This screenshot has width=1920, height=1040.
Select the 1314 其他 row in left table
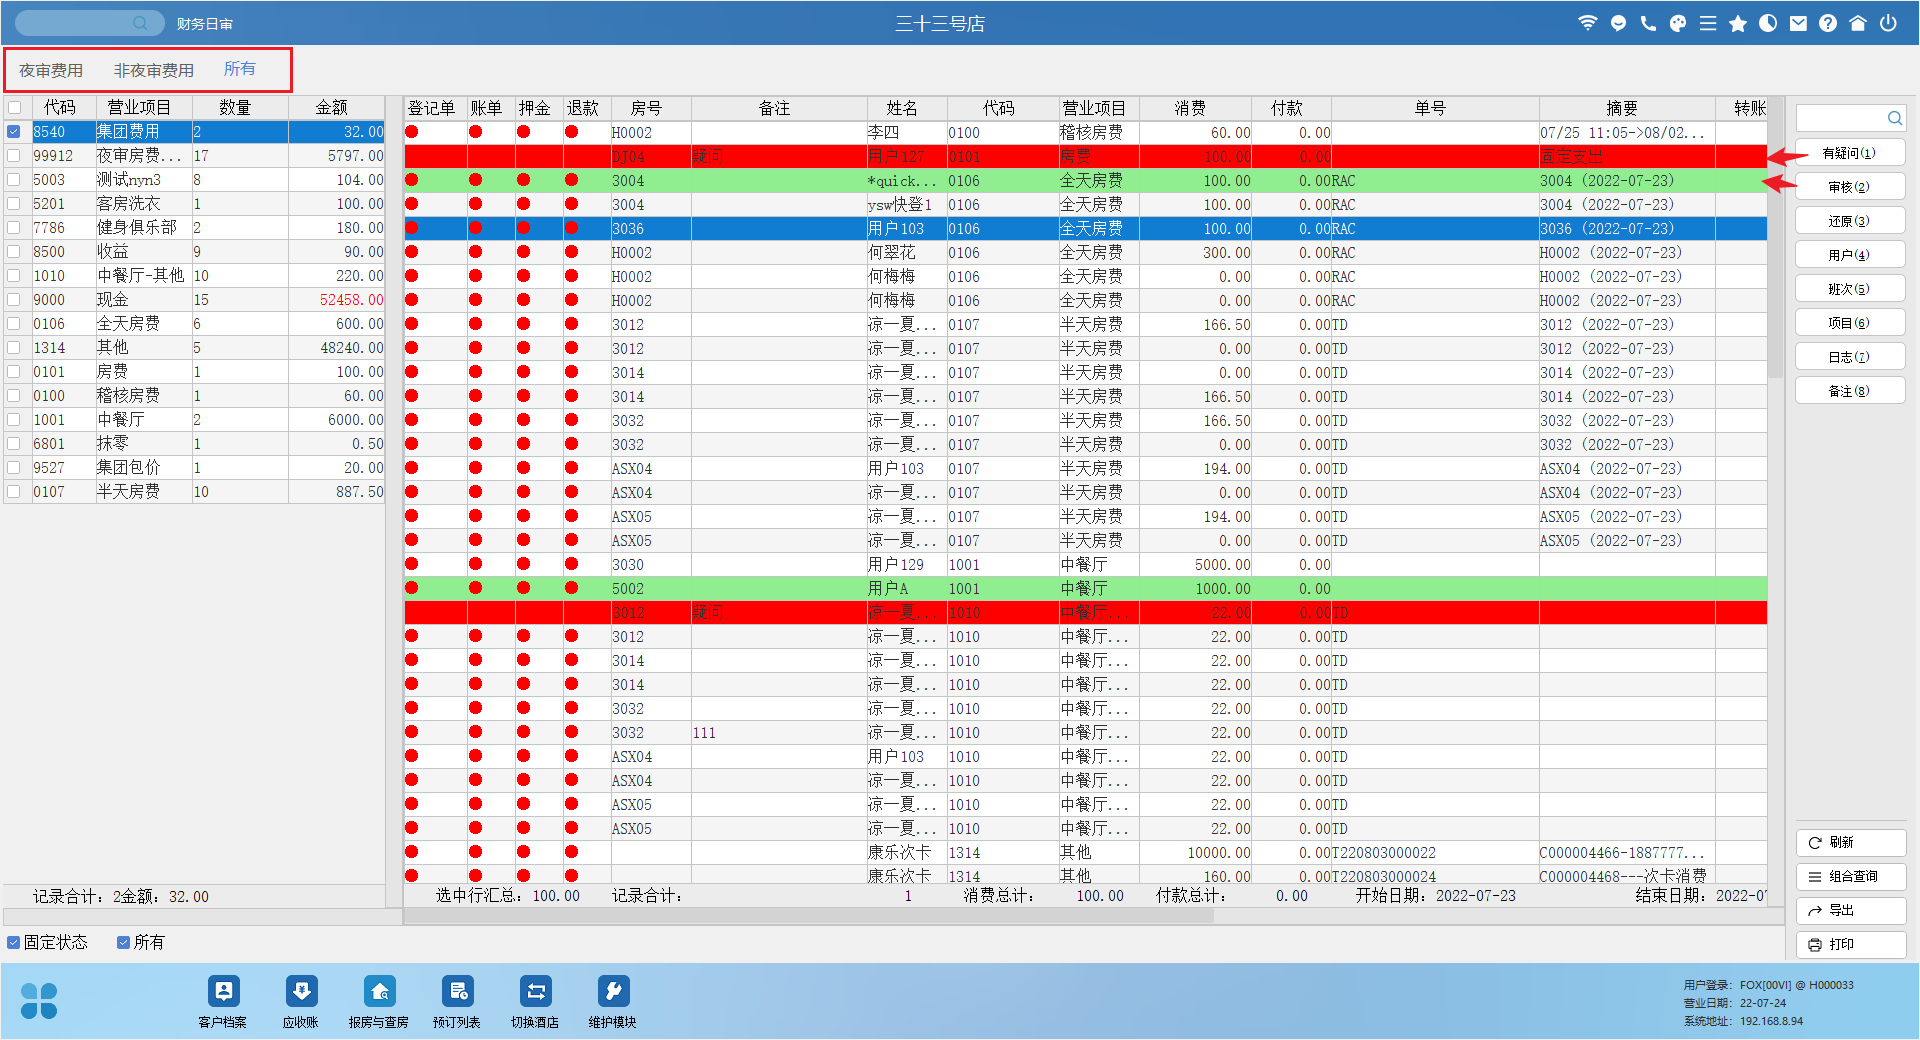(195, 348)
